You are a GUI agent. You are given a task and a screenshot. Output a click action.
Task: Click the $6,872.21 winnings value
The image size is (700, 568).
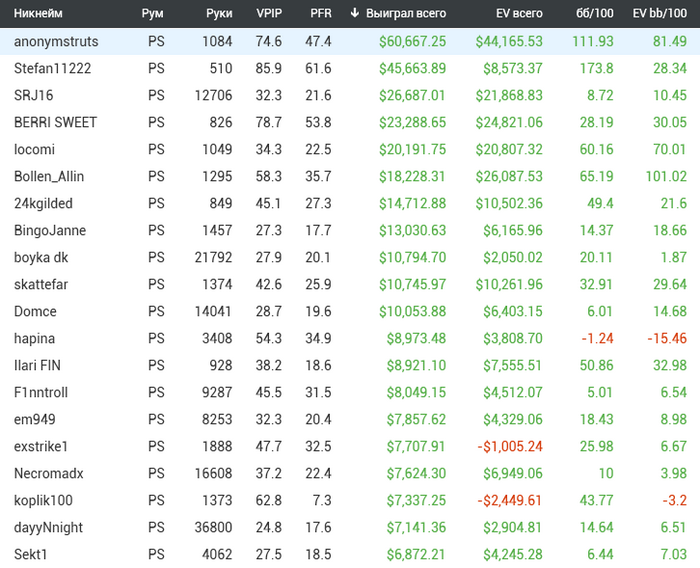(x=416, y=554)
